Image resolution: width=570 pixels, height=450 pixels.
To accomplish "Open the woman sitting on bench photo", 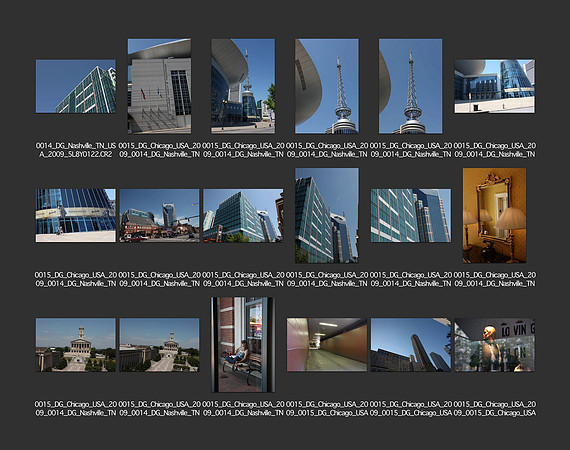I will tap(243, 345).
